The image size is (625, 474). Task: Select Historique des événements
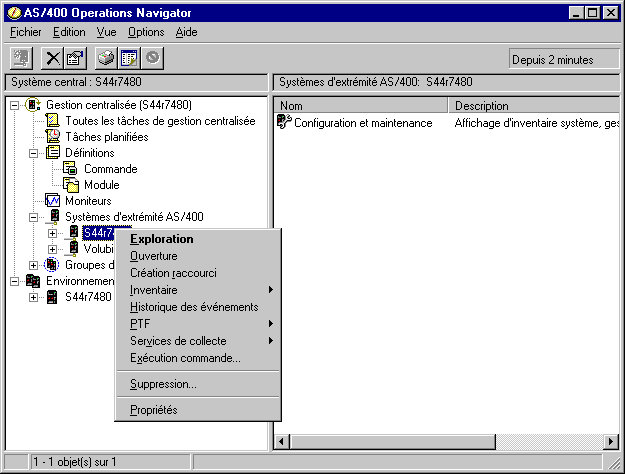click(198, 307)
